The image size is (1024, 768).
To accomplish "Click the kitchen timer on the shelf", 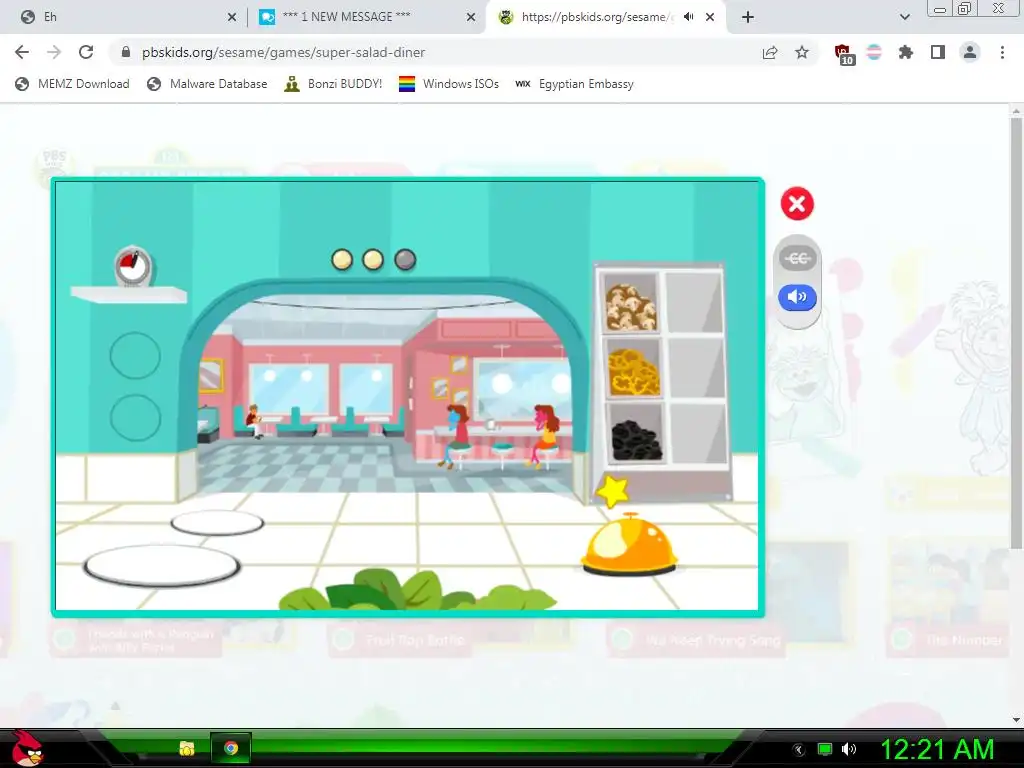I will [x=133, y=266].
